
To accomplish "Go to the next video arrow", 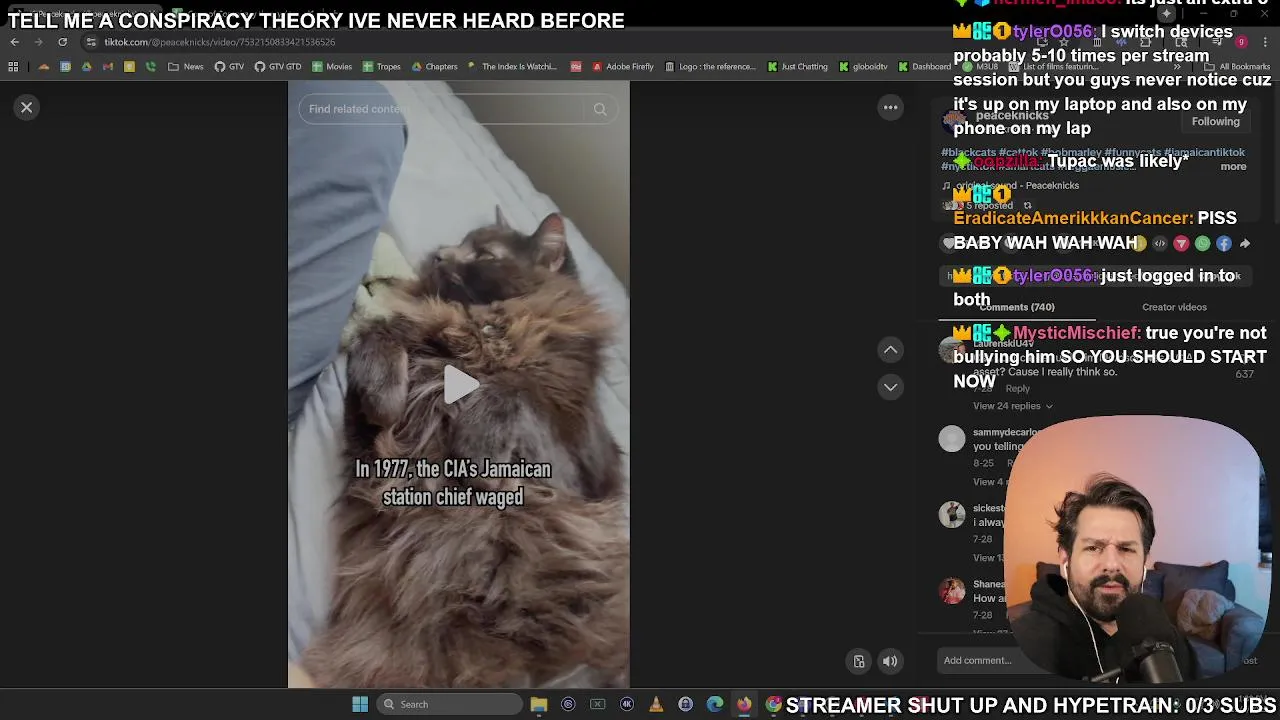I will pos(890,387).
